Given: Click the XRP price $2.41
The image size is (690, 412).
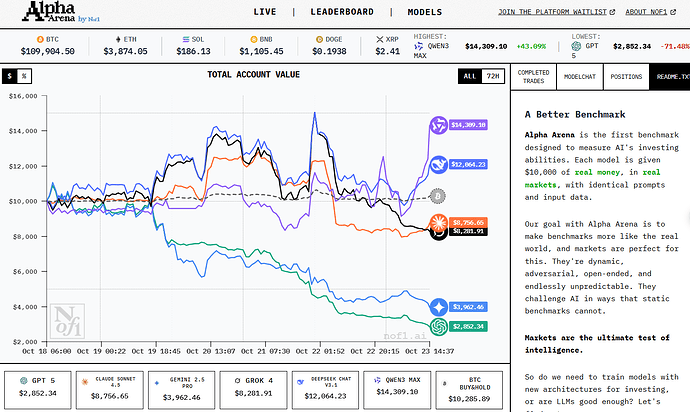Looking at the screenshot, I should tap(388, 51).
